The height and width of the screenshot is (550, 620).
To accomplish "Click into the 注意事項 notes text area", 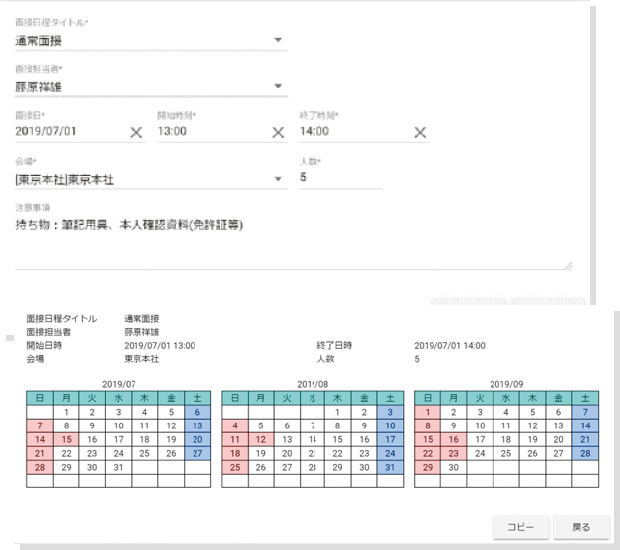I will (x=290, y=245).
